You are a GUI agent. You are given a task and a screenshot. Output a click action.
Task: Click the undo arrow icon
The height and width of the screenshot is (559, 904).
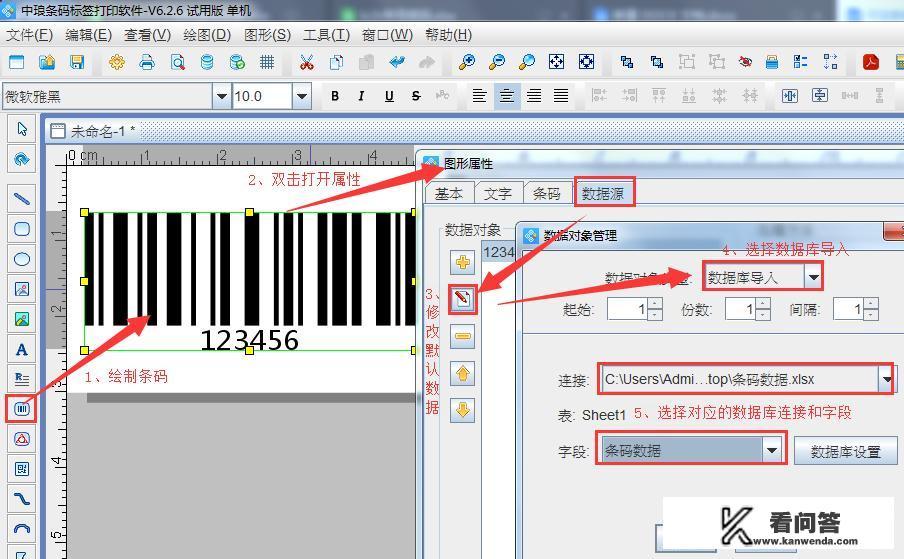[x=397, y=62]
